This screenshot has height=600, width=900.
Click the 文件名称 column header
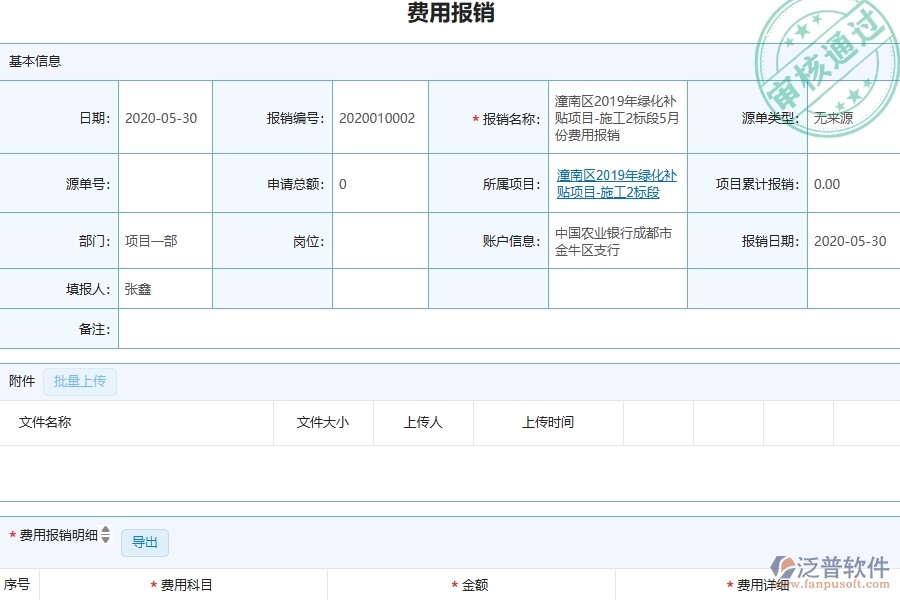point(45,423)
